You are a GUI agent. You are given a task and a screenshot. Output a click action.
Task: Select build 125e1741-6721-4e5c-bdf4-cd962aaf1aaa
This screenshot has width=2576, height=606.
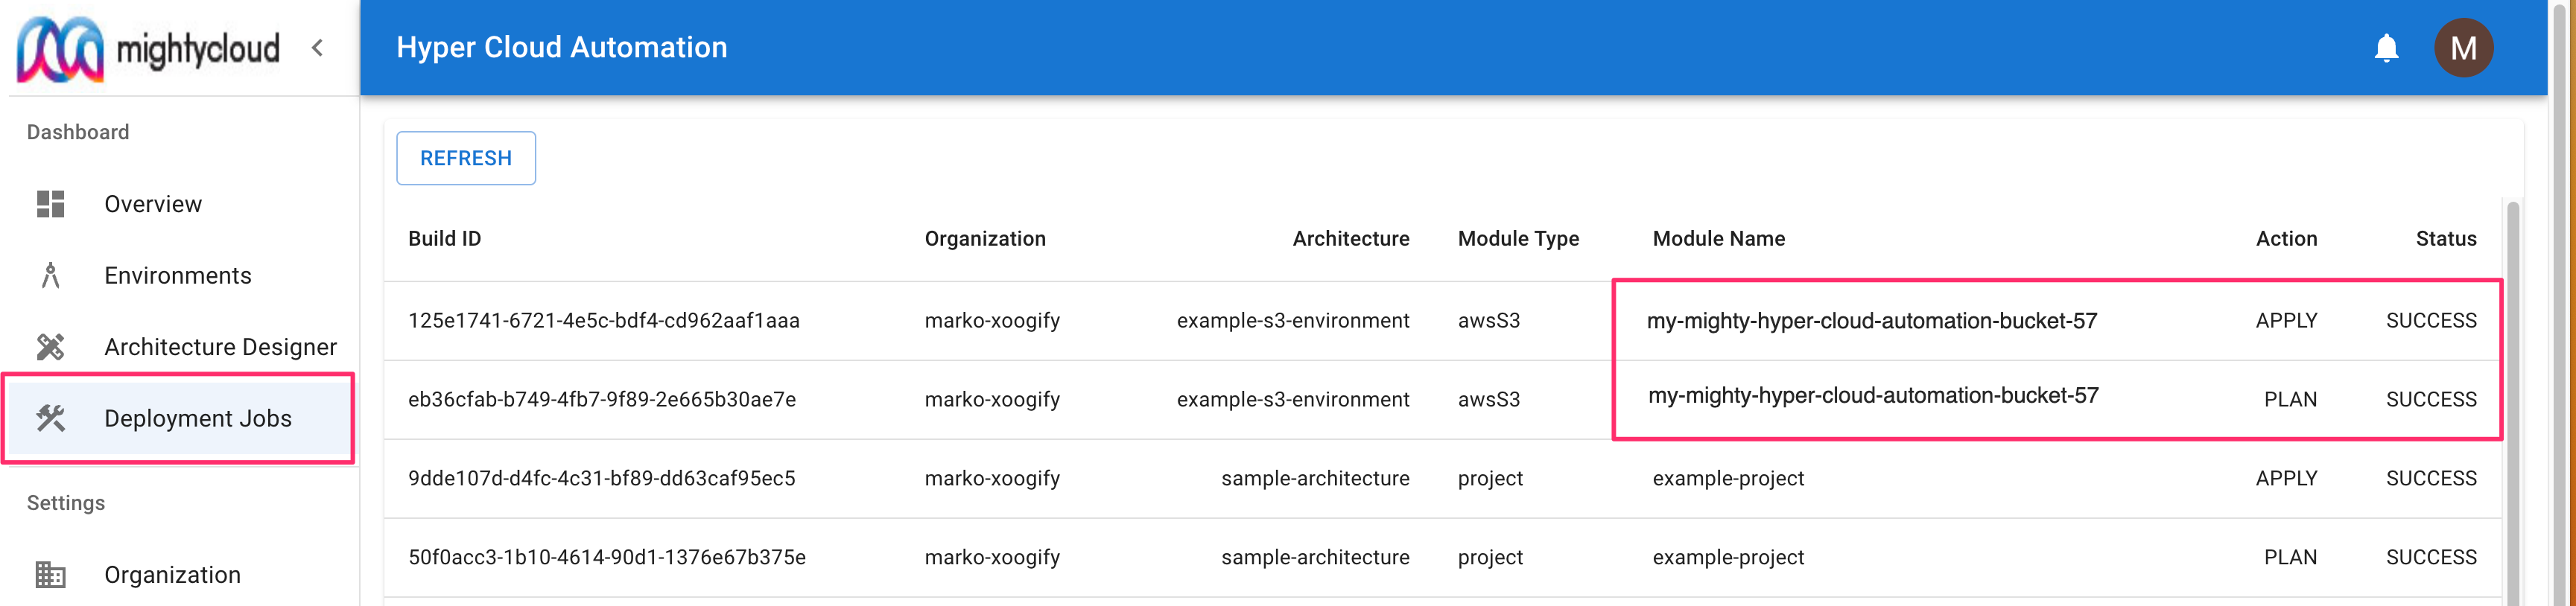(x=603, y=321)
